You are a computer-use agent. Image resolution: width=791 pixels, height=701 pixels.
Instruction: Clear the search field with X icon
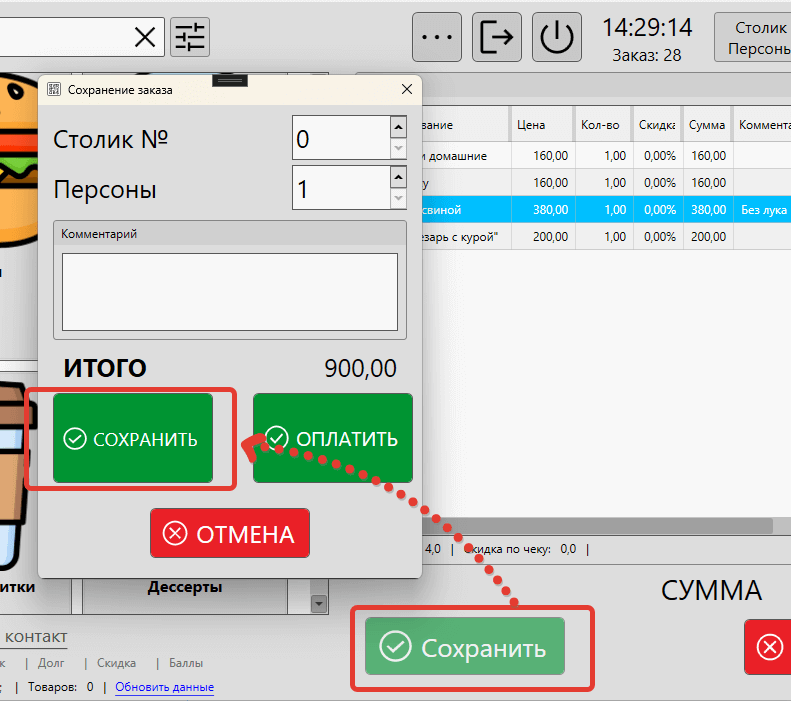coord(145,37)
